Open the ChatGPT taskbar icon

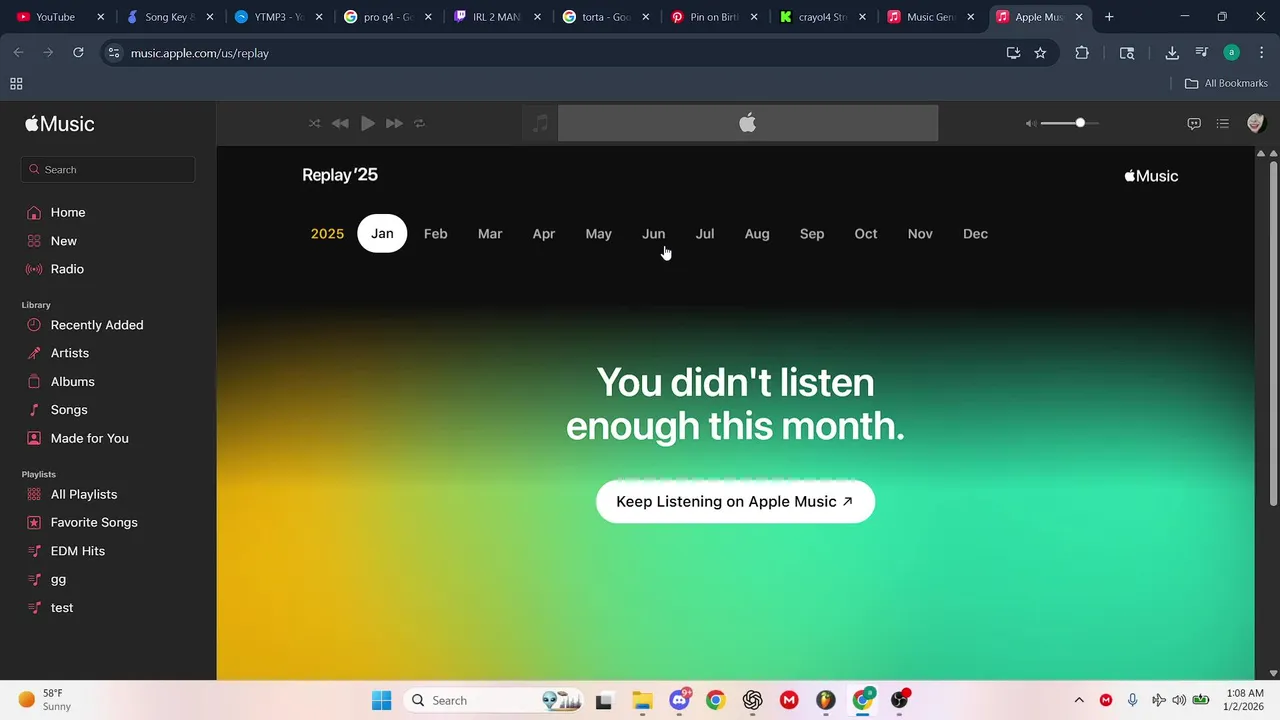click(753, 700)
